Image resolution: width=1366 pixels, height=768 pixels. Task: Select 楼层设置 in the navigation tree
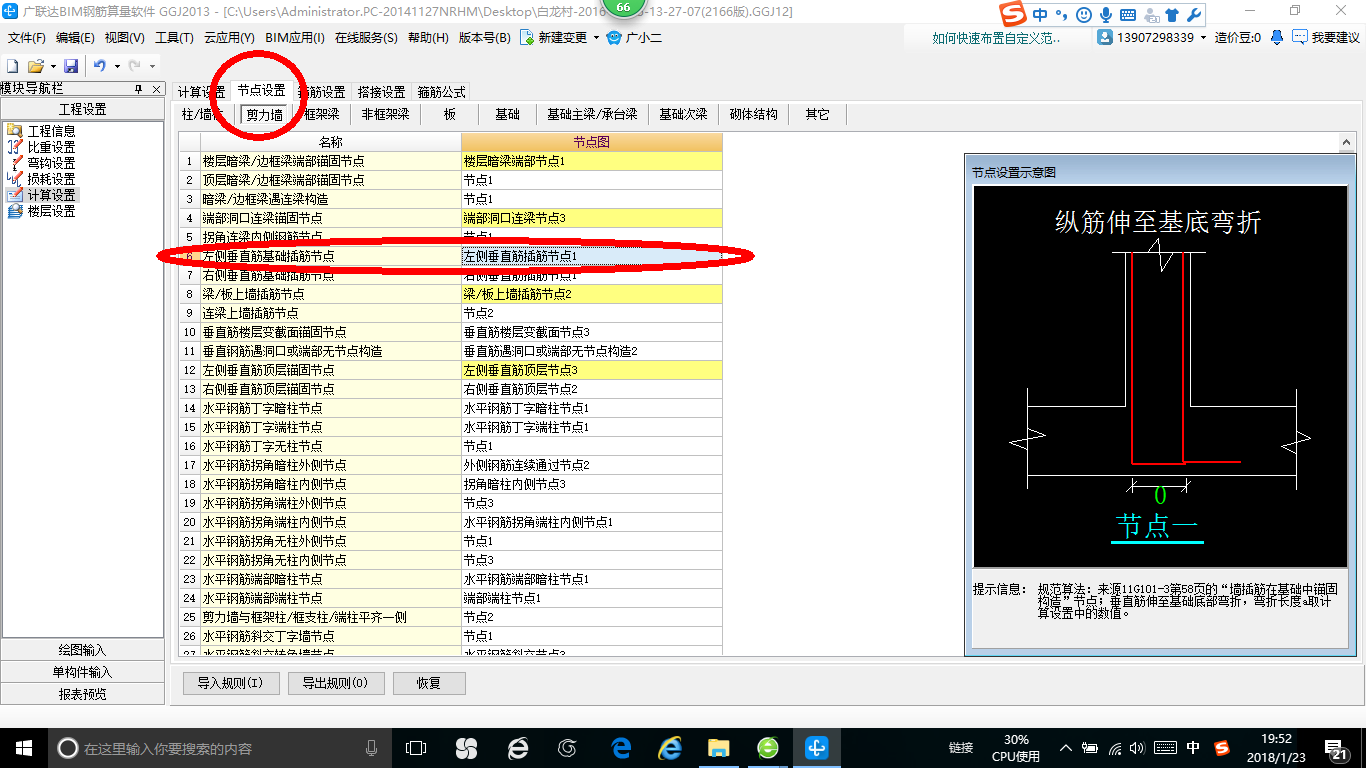[50, 211]
